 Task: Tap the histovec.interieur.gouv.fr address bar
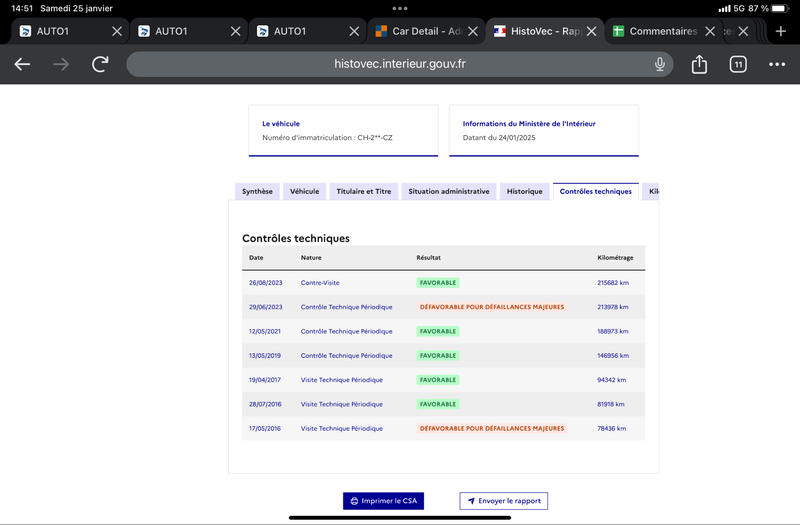click(x=400, y=64)
